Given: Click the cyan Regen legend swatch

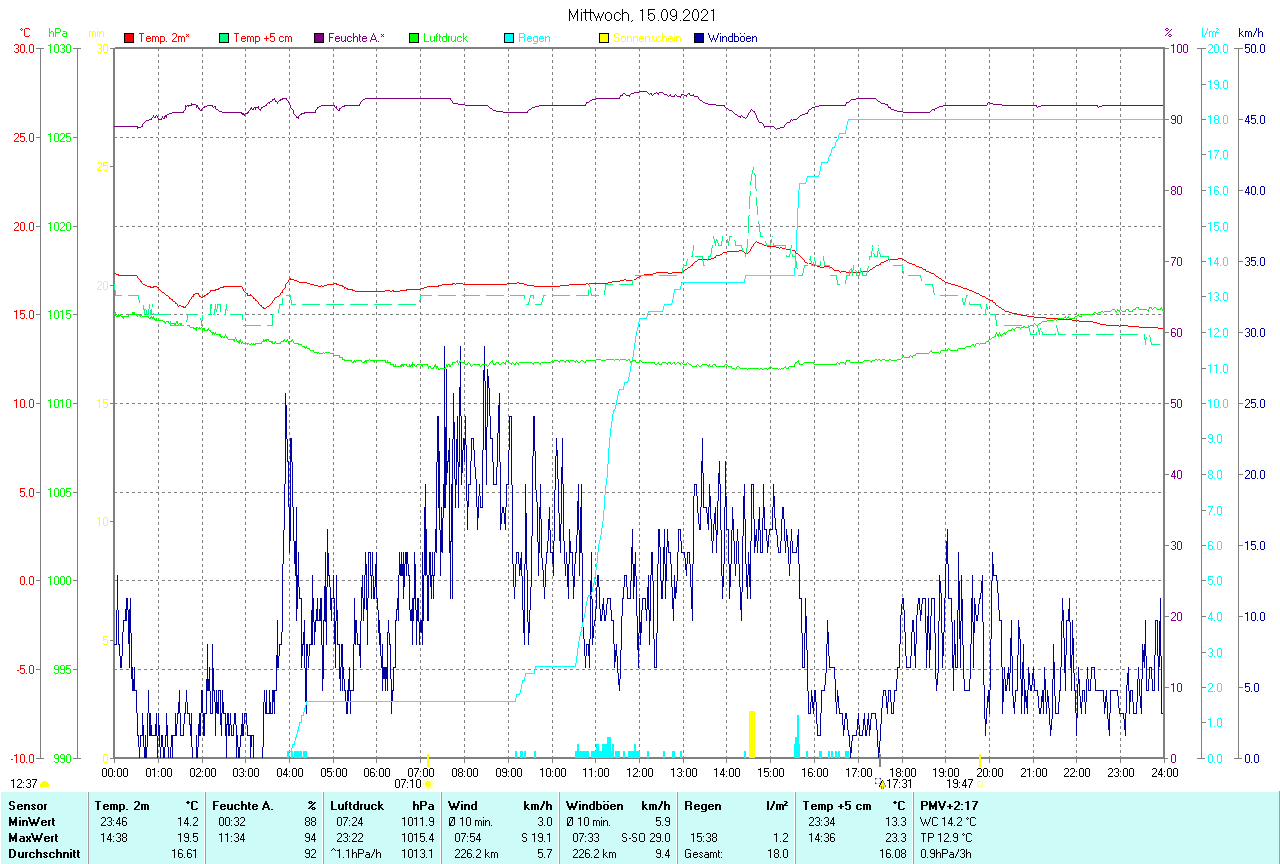Looking at the screenshot, I should 509,38.
